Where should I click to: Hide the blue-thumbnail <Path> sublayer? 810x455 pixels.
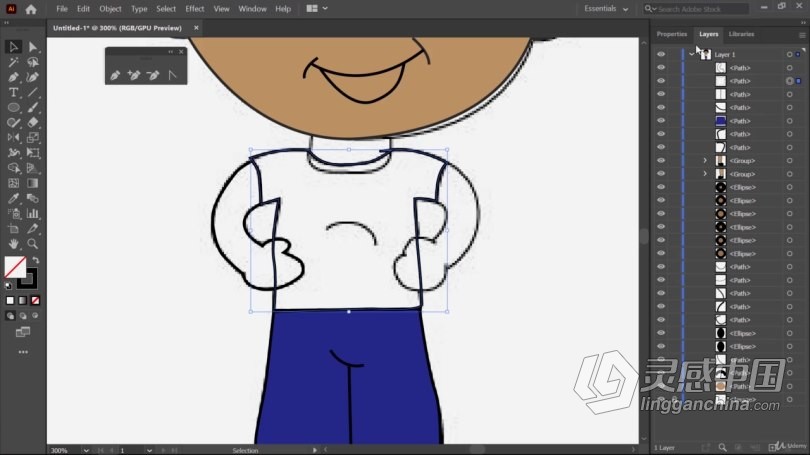(x=661, y=121)
